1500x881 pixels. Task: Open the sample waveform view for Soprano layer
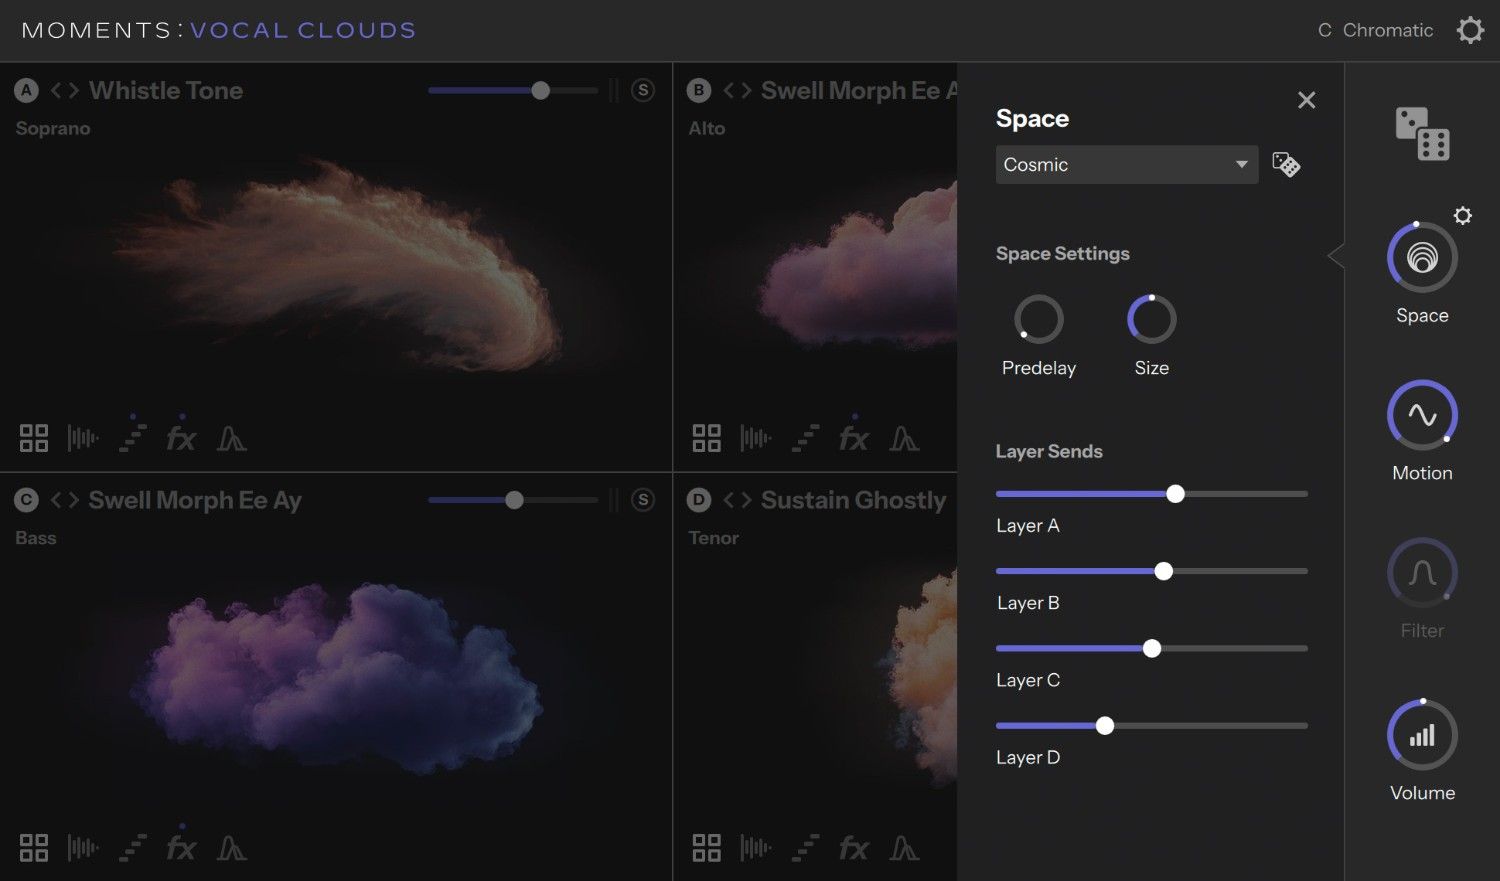click(83, 437)
